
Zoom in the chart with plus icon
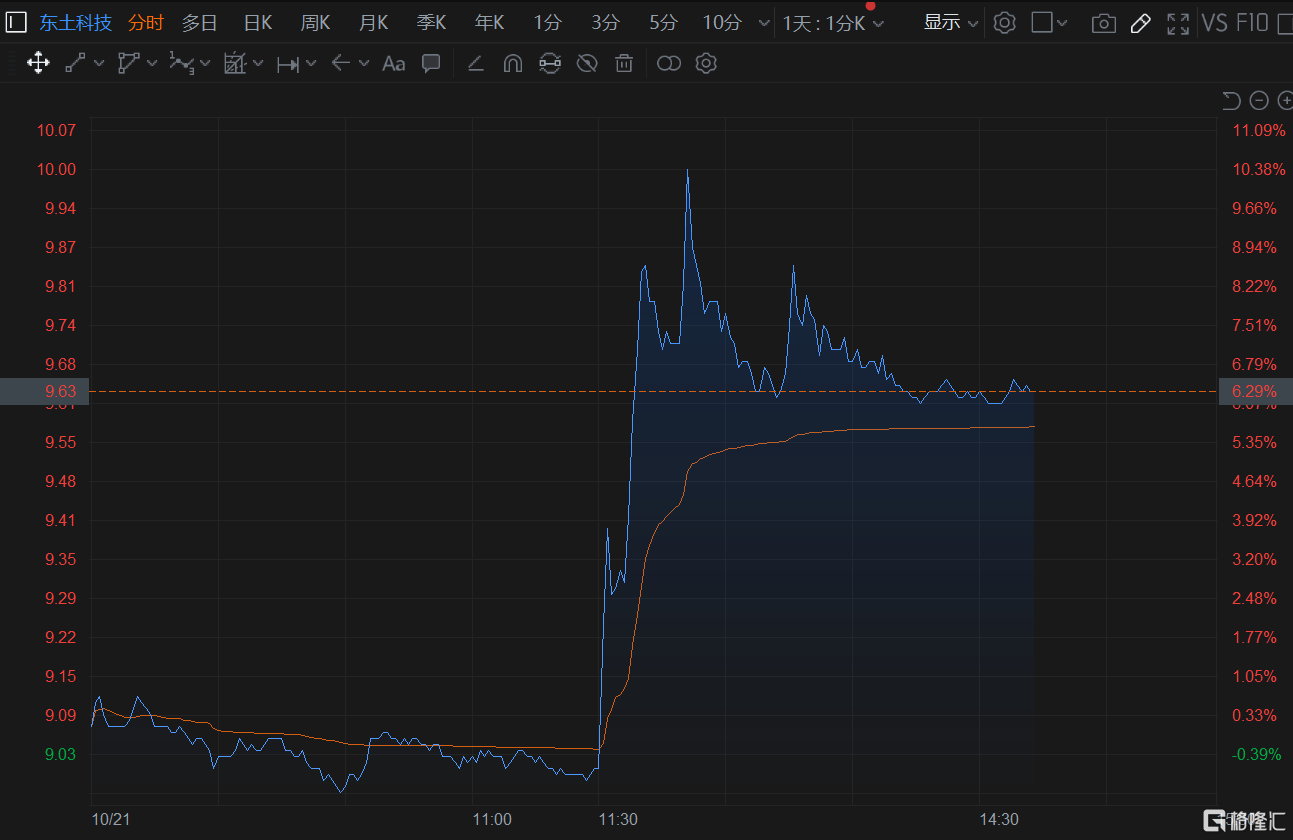[1285, 100]
